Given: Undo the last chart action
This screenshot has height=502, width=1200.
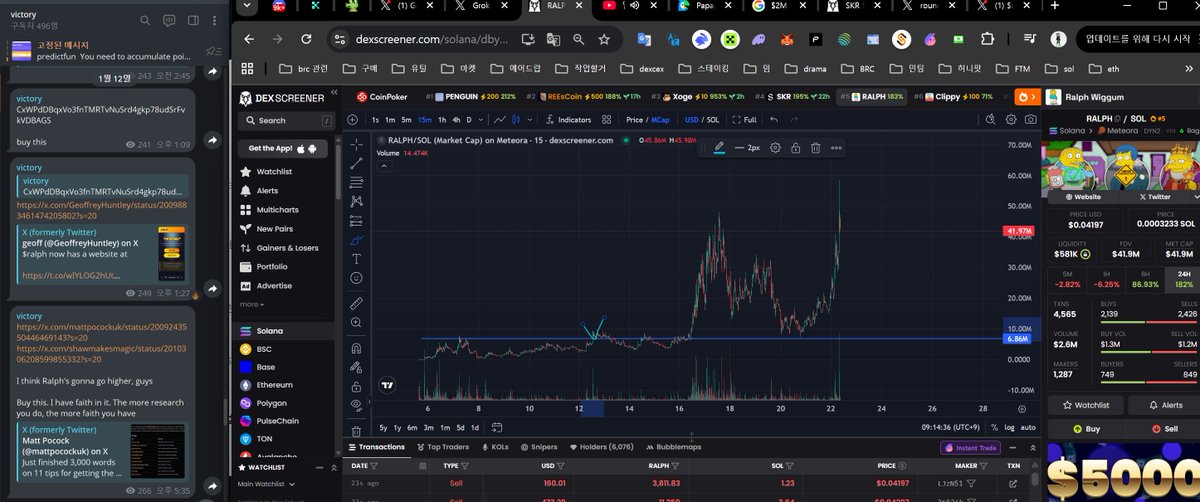Looking at the screenshot, I should coord(773,119).
